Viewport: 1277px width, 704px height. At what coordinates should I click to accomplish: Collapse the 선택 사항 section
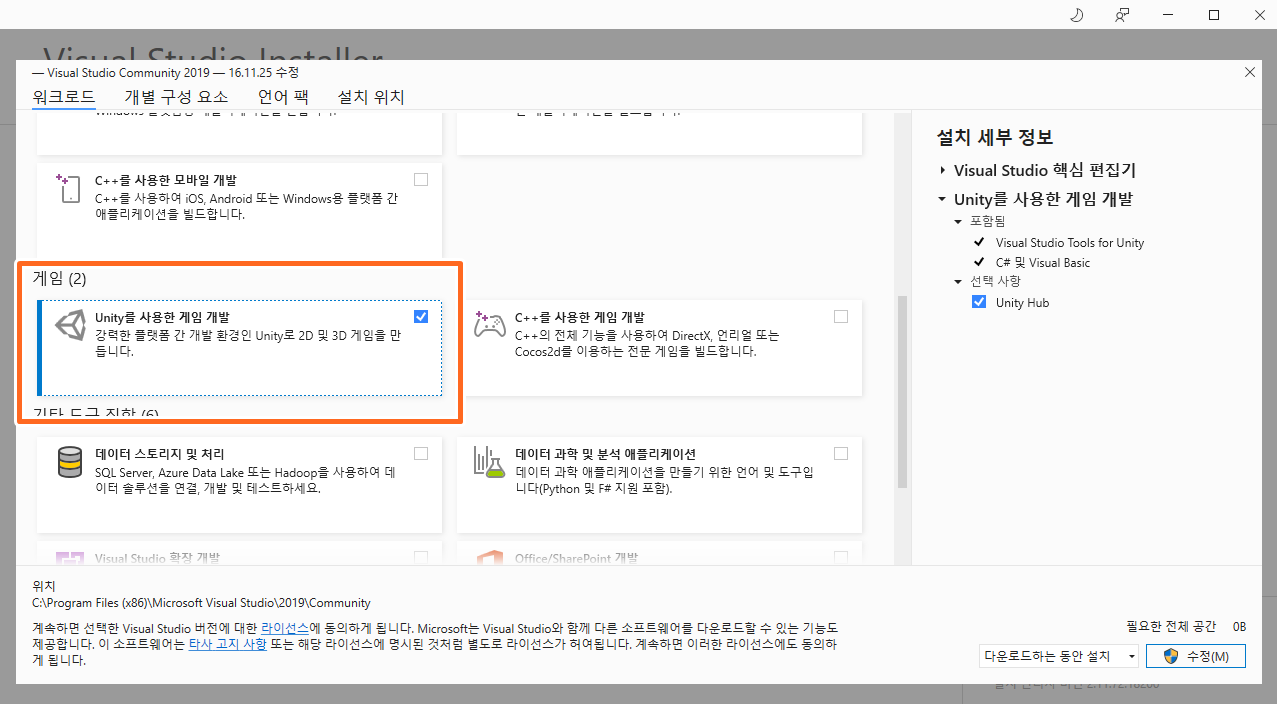coord(958,282)
